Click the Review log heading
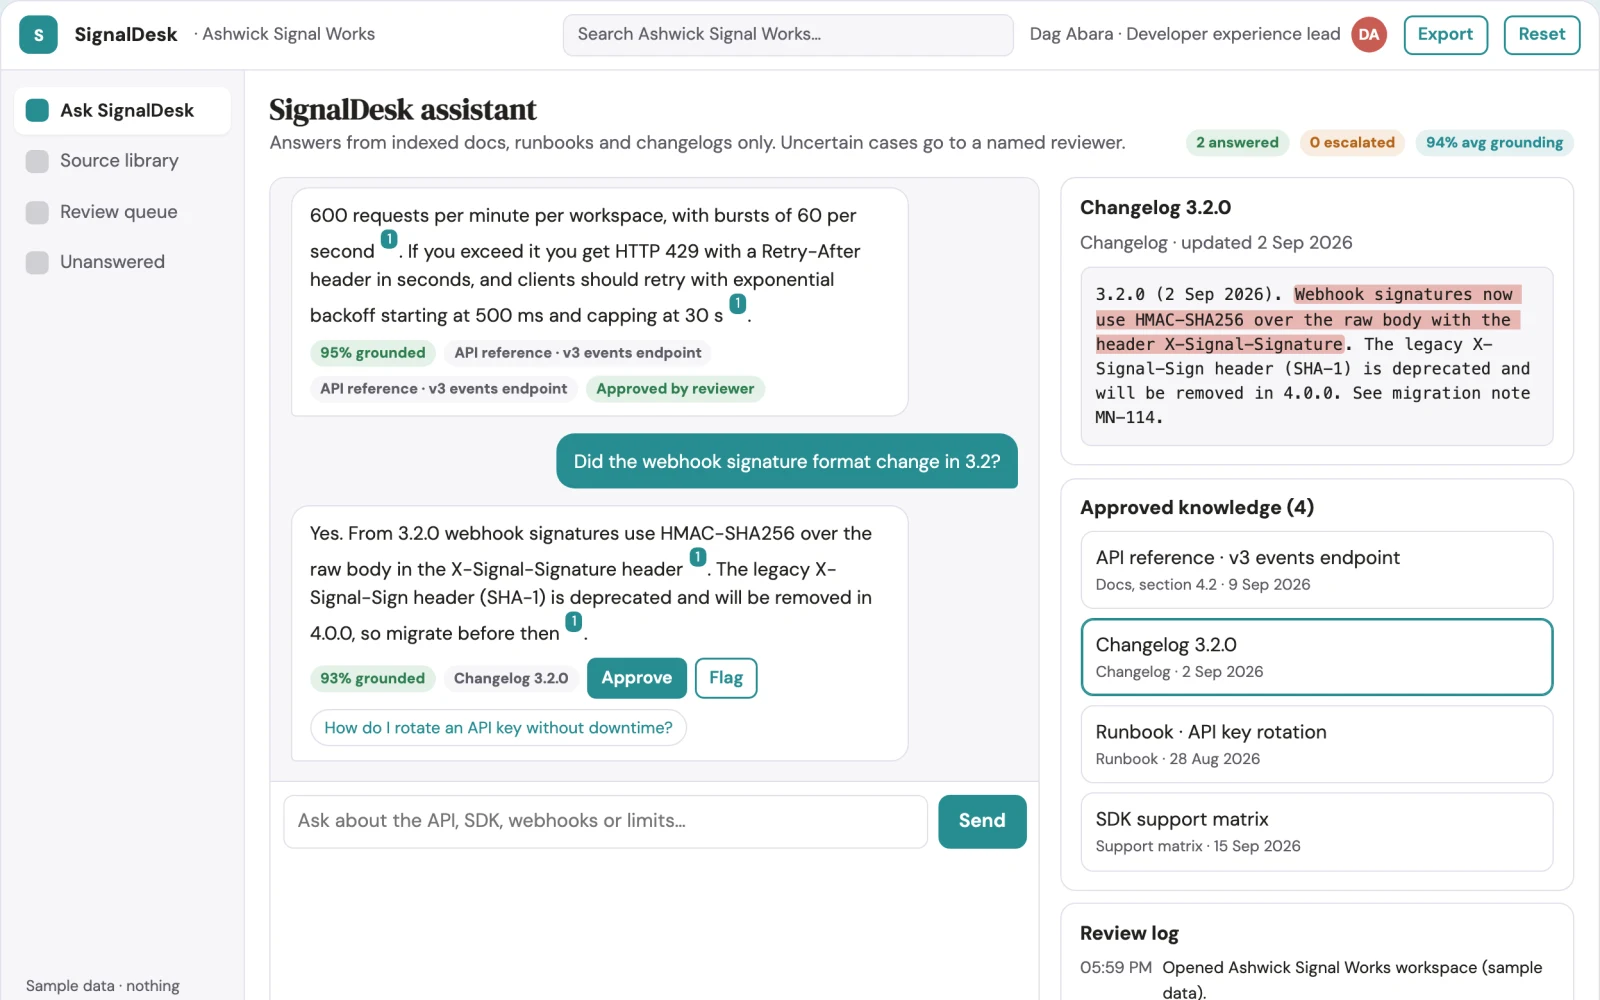The width and height of the screenshot is (1600, 1000). click(x=1129, y=933)
